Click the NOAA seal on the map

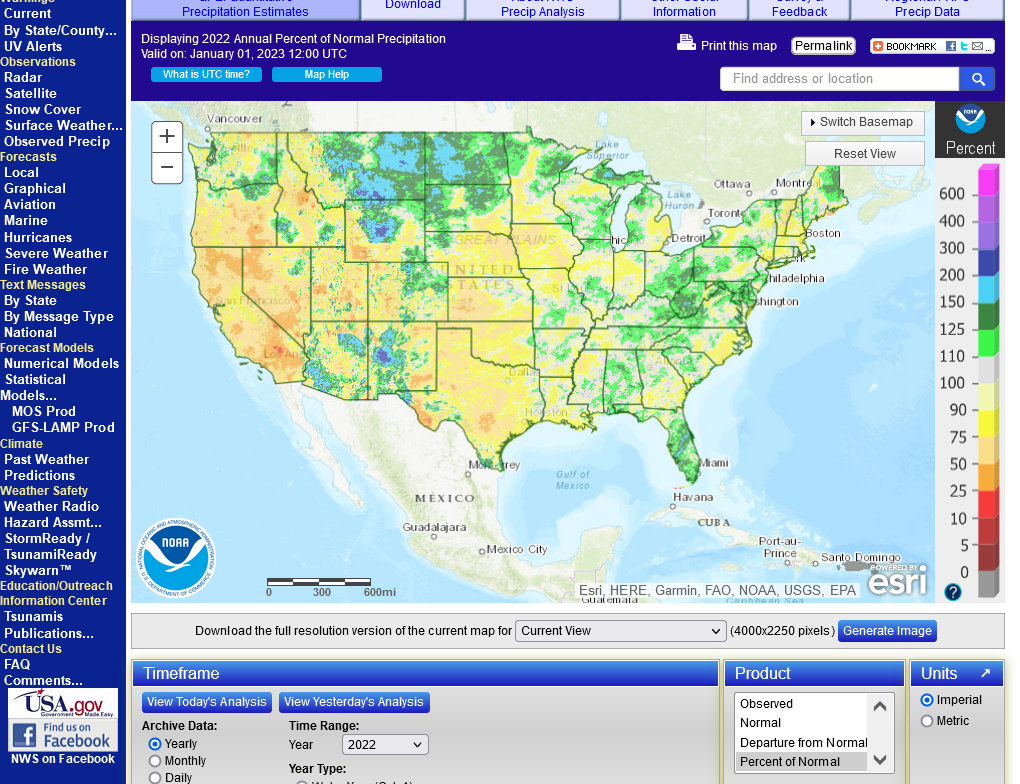[x=176, y=558]
